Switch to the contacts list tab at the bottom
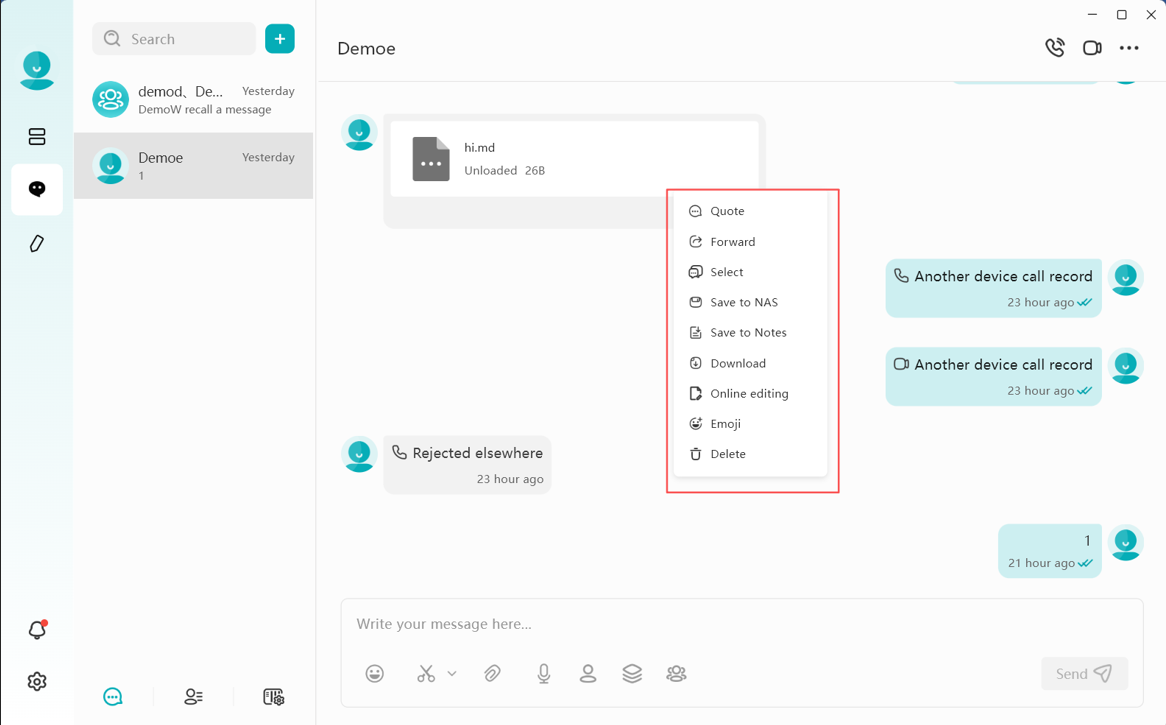This screenshot has height=725, width=1166. [x=193, y=697]
